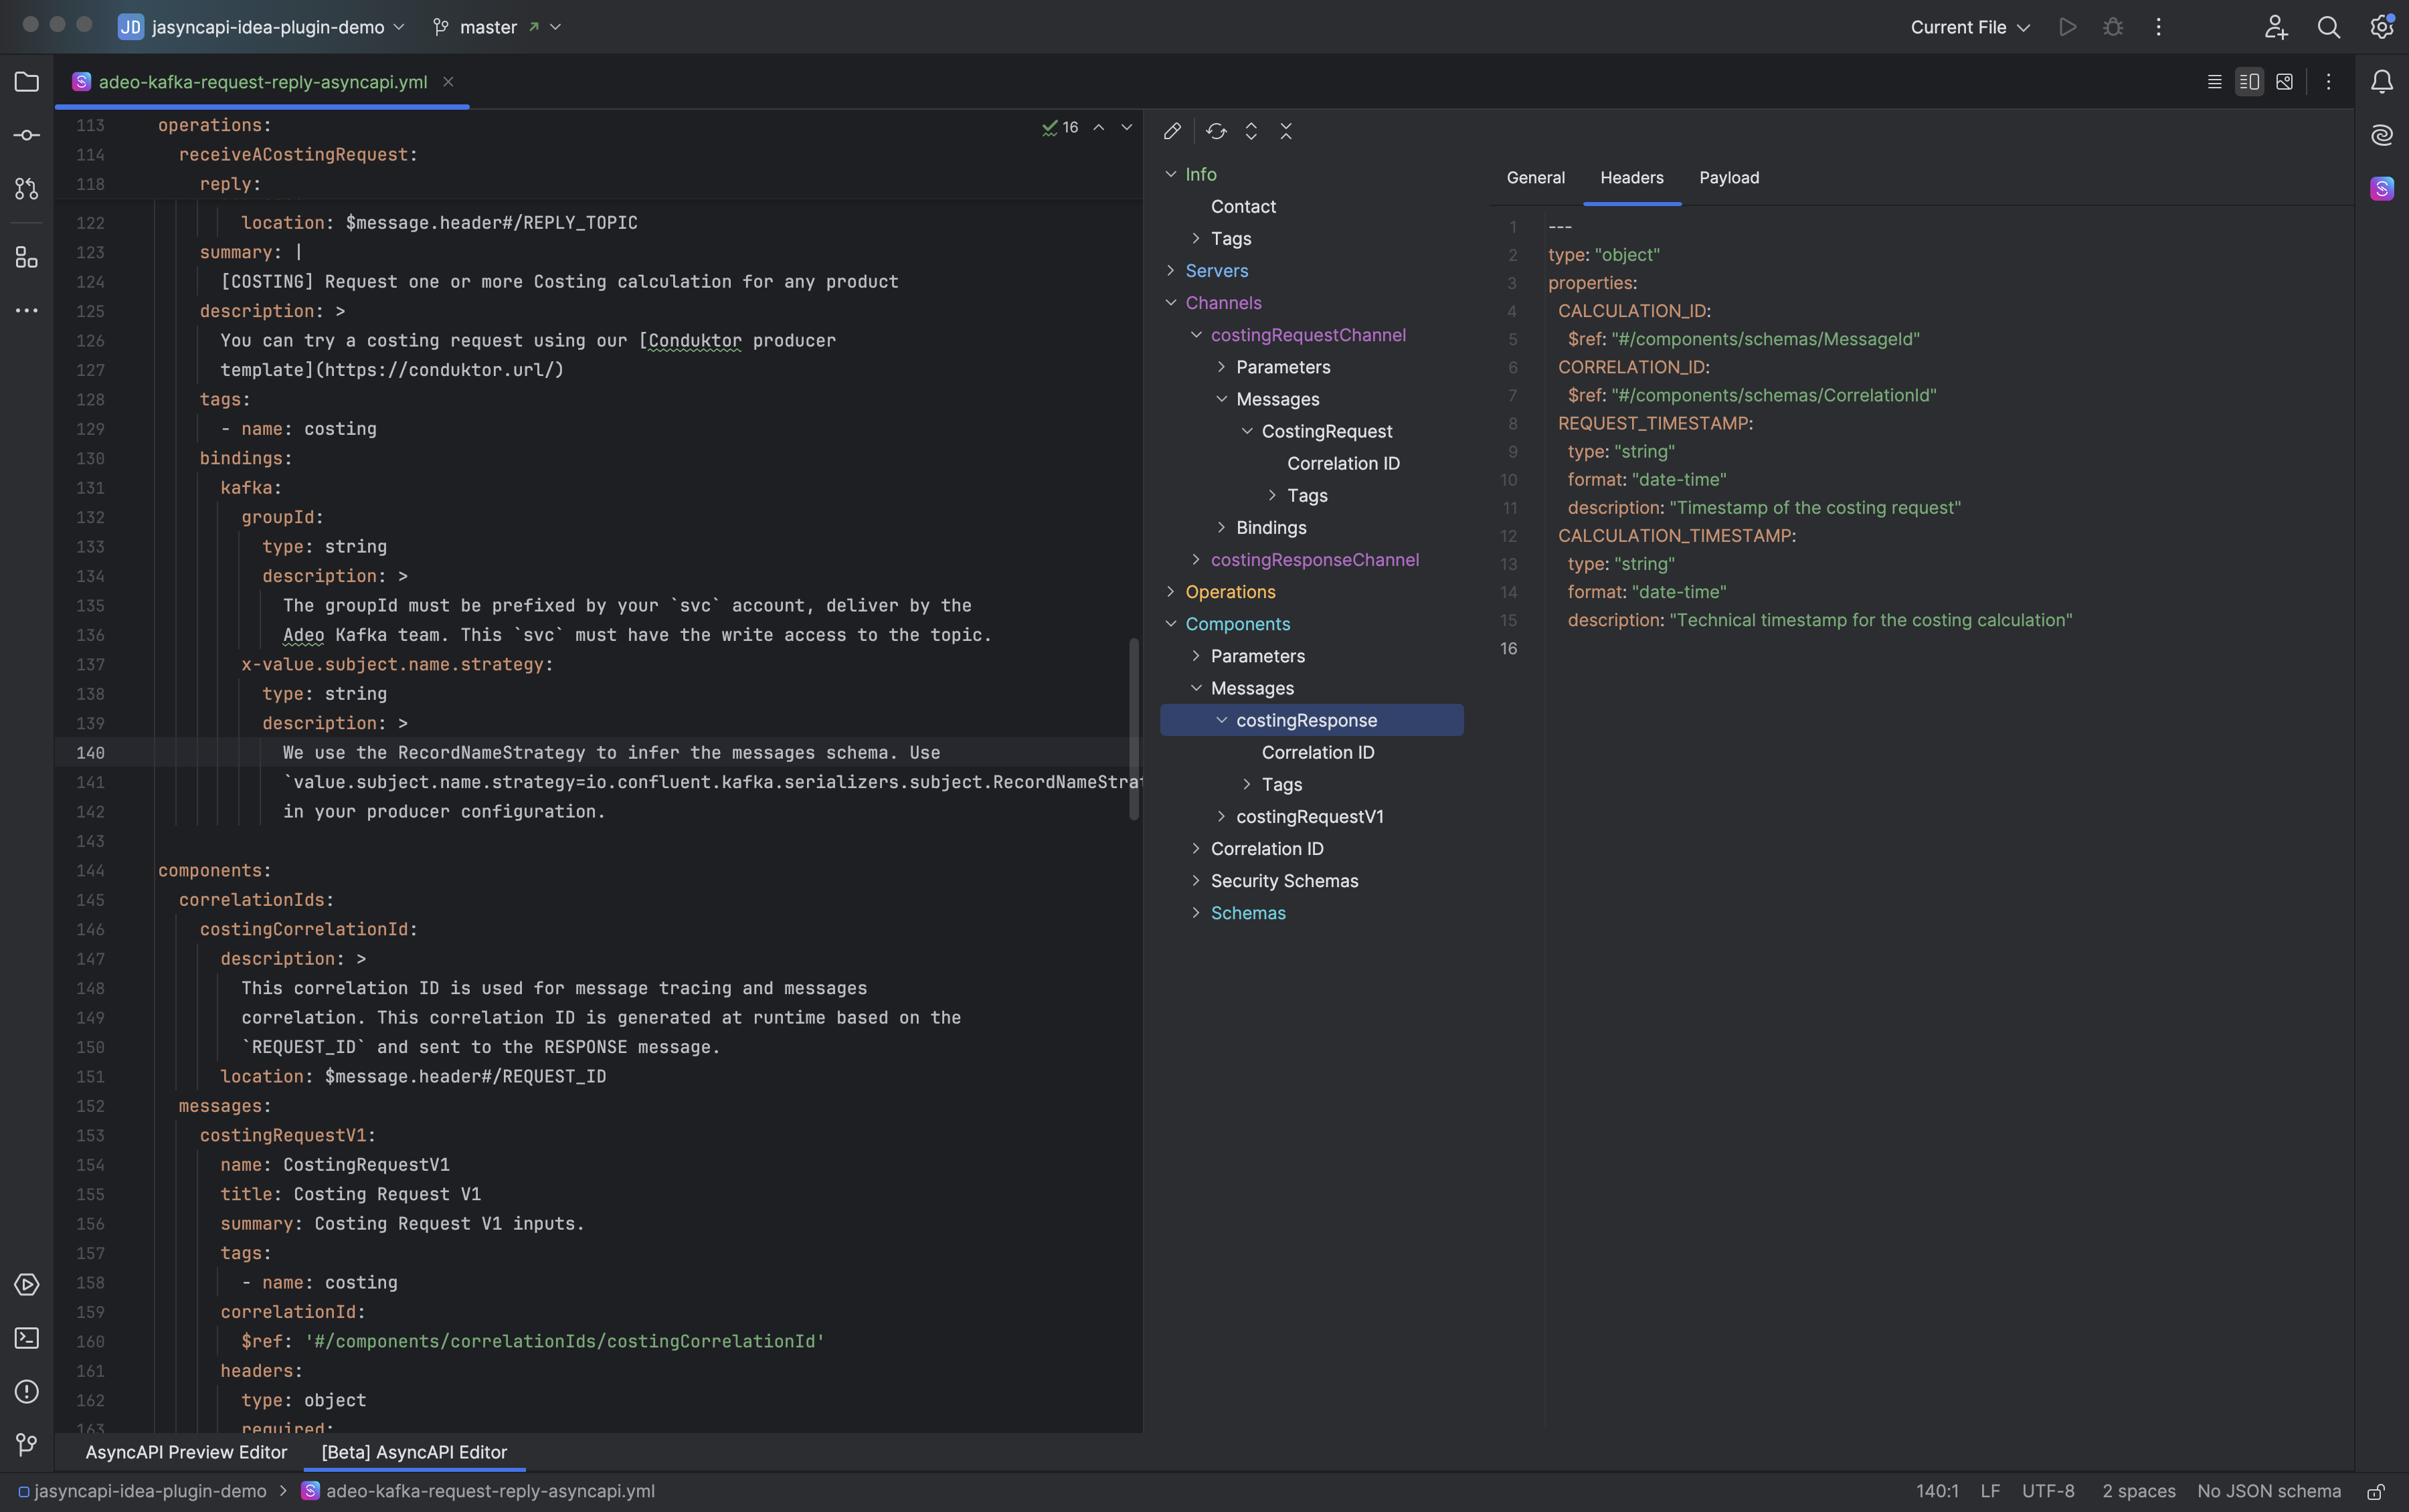The image size is (2409, 1512).
Task: Collapse the costingRequestChannel node
Action: [x=1196, y=335]
